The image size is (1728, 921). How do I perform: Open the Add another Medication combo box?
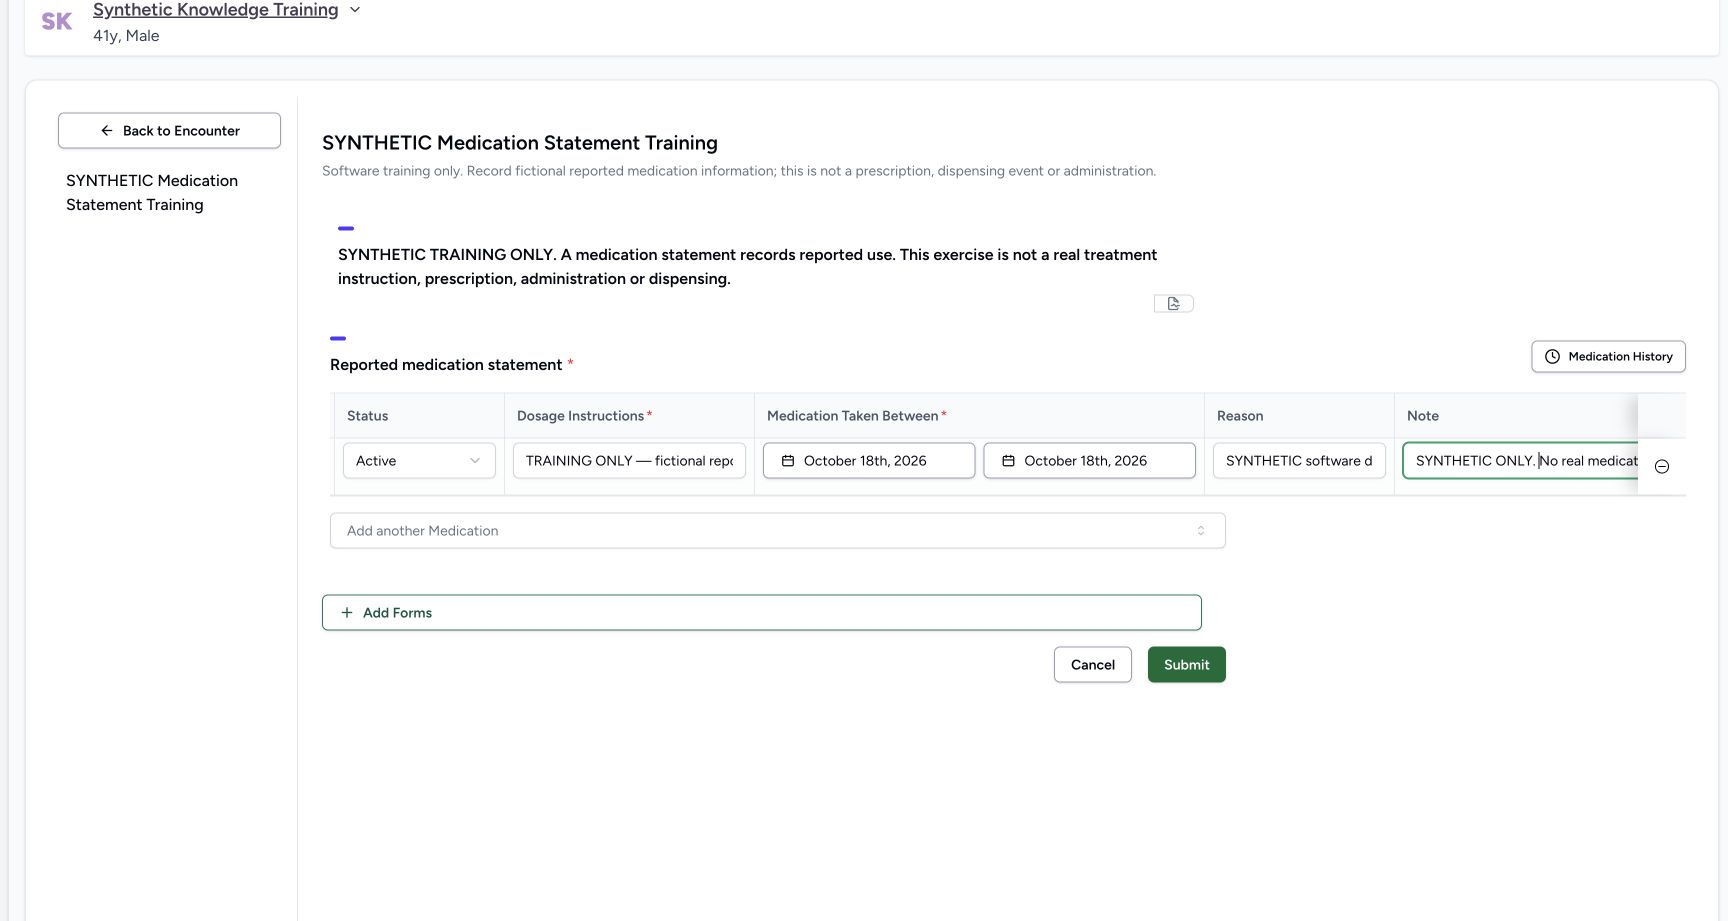pos(777,531)
